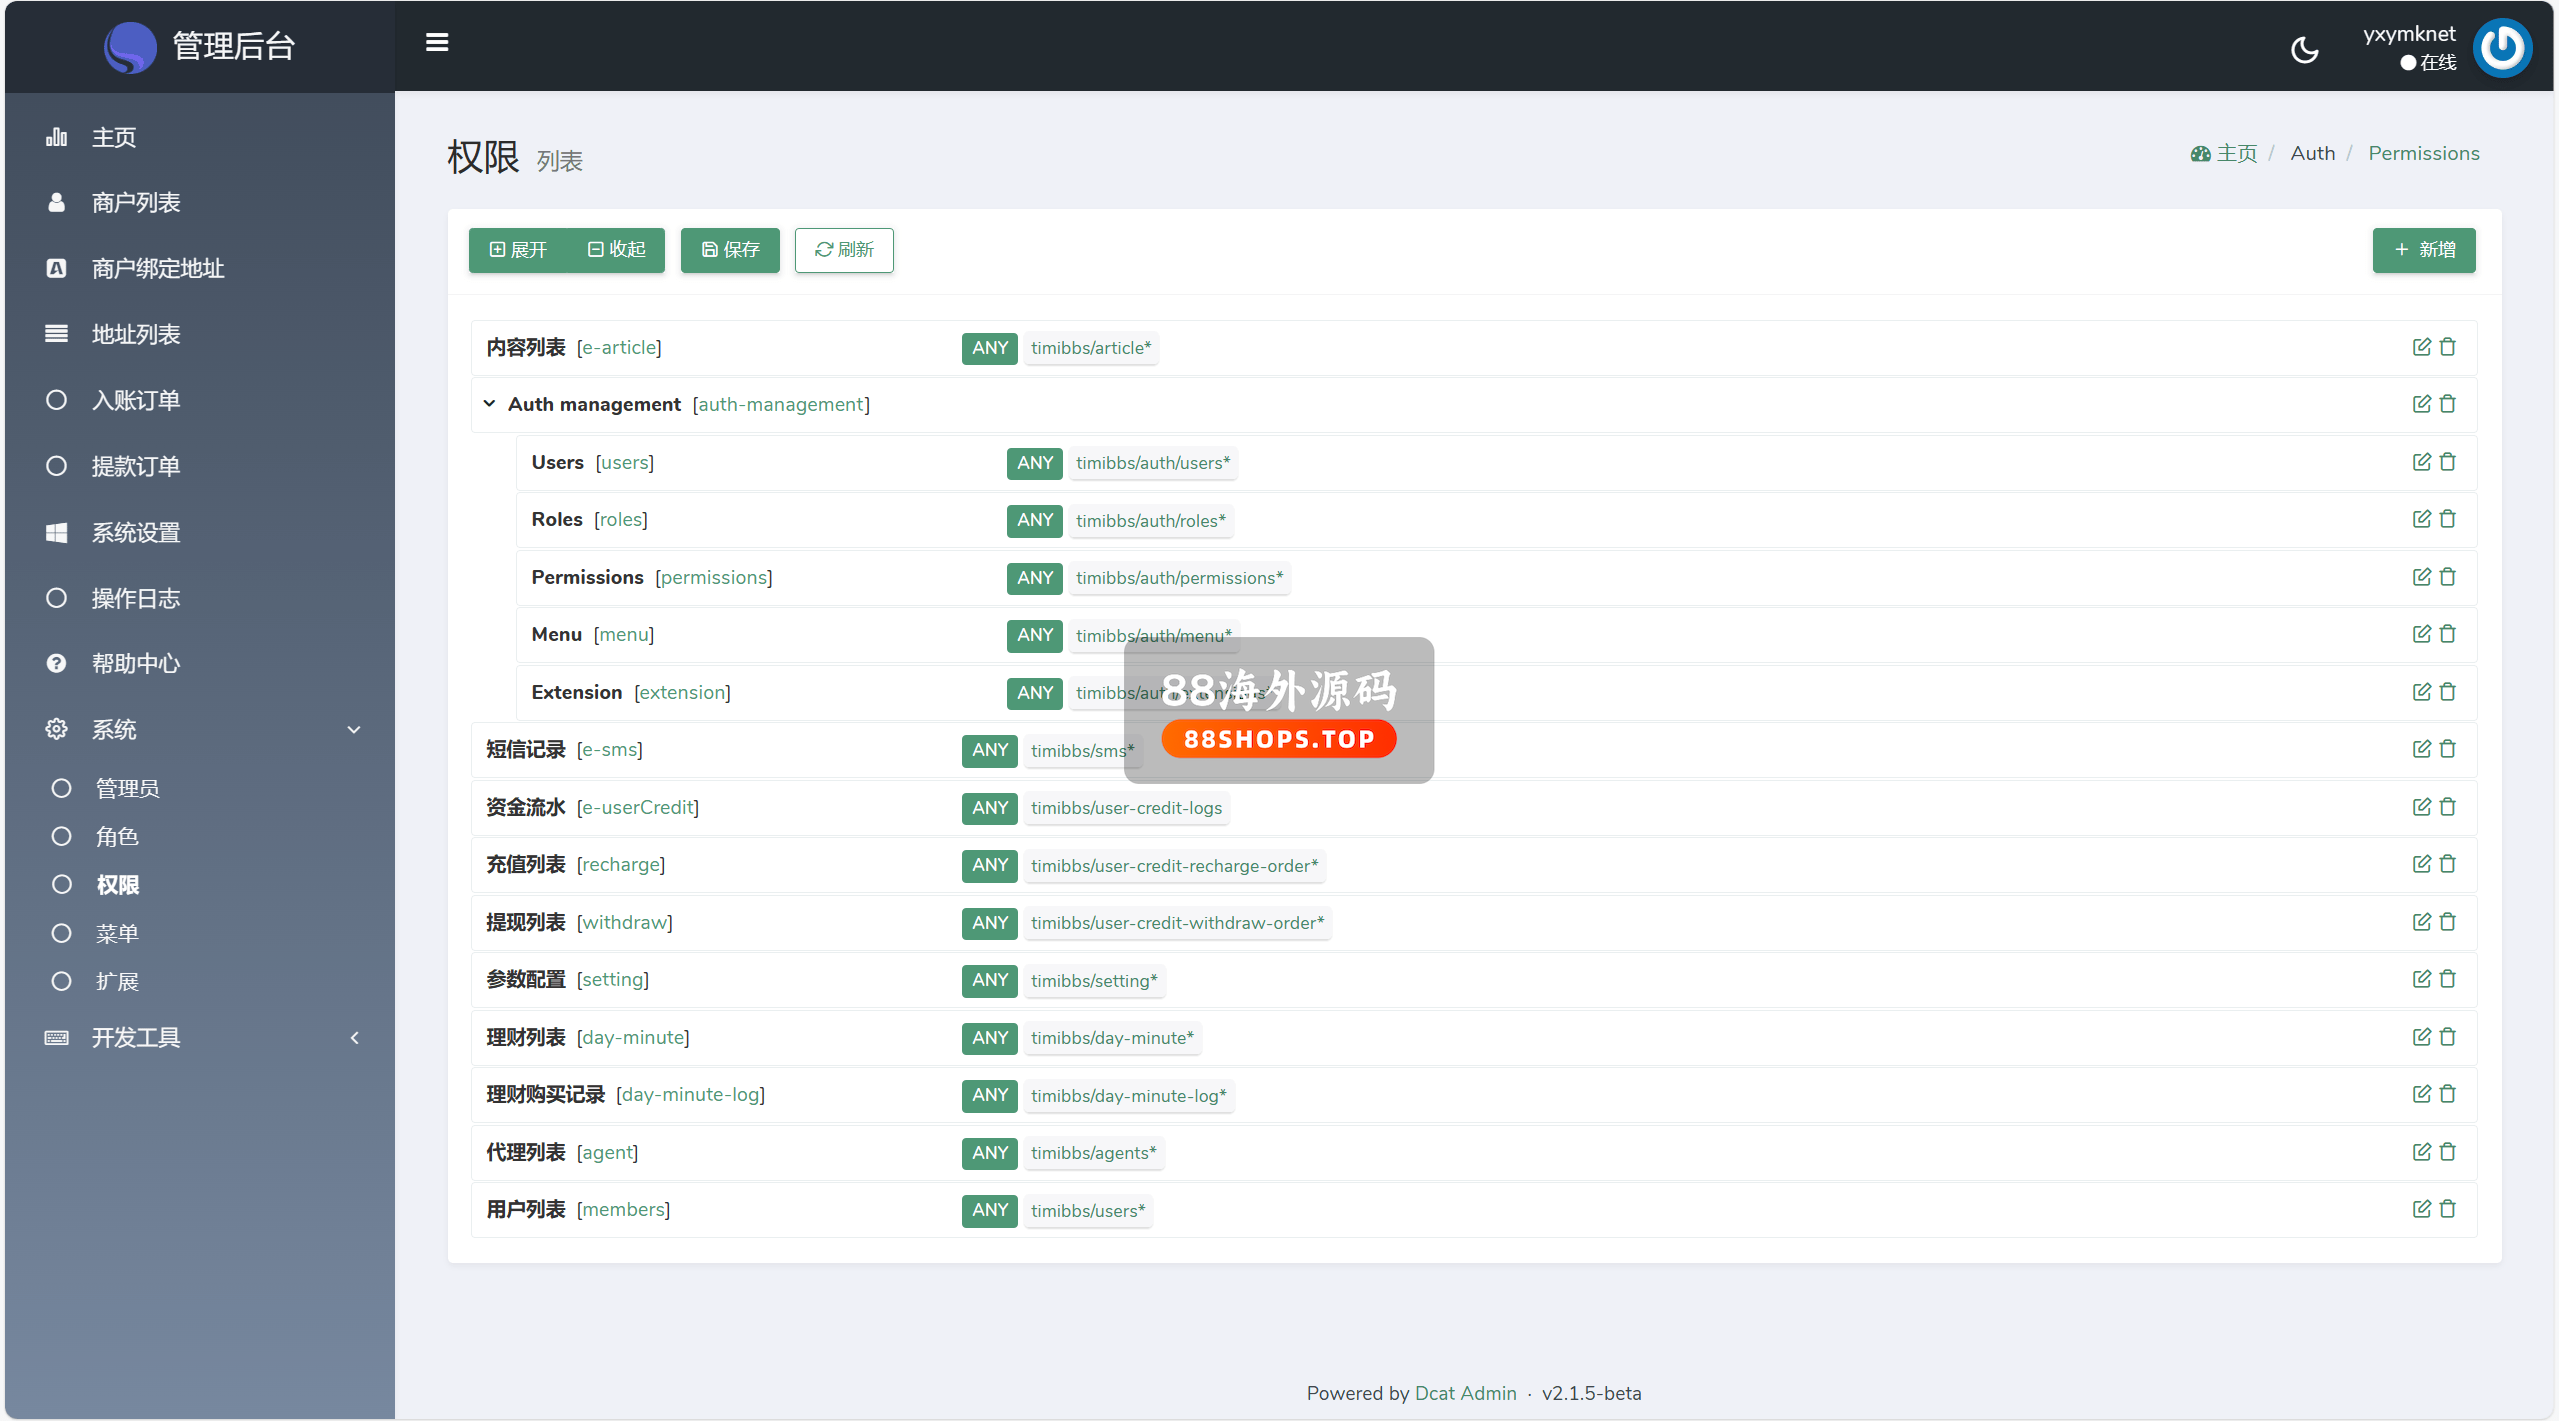Click the 展开 expand-all button

click(518, 250)
